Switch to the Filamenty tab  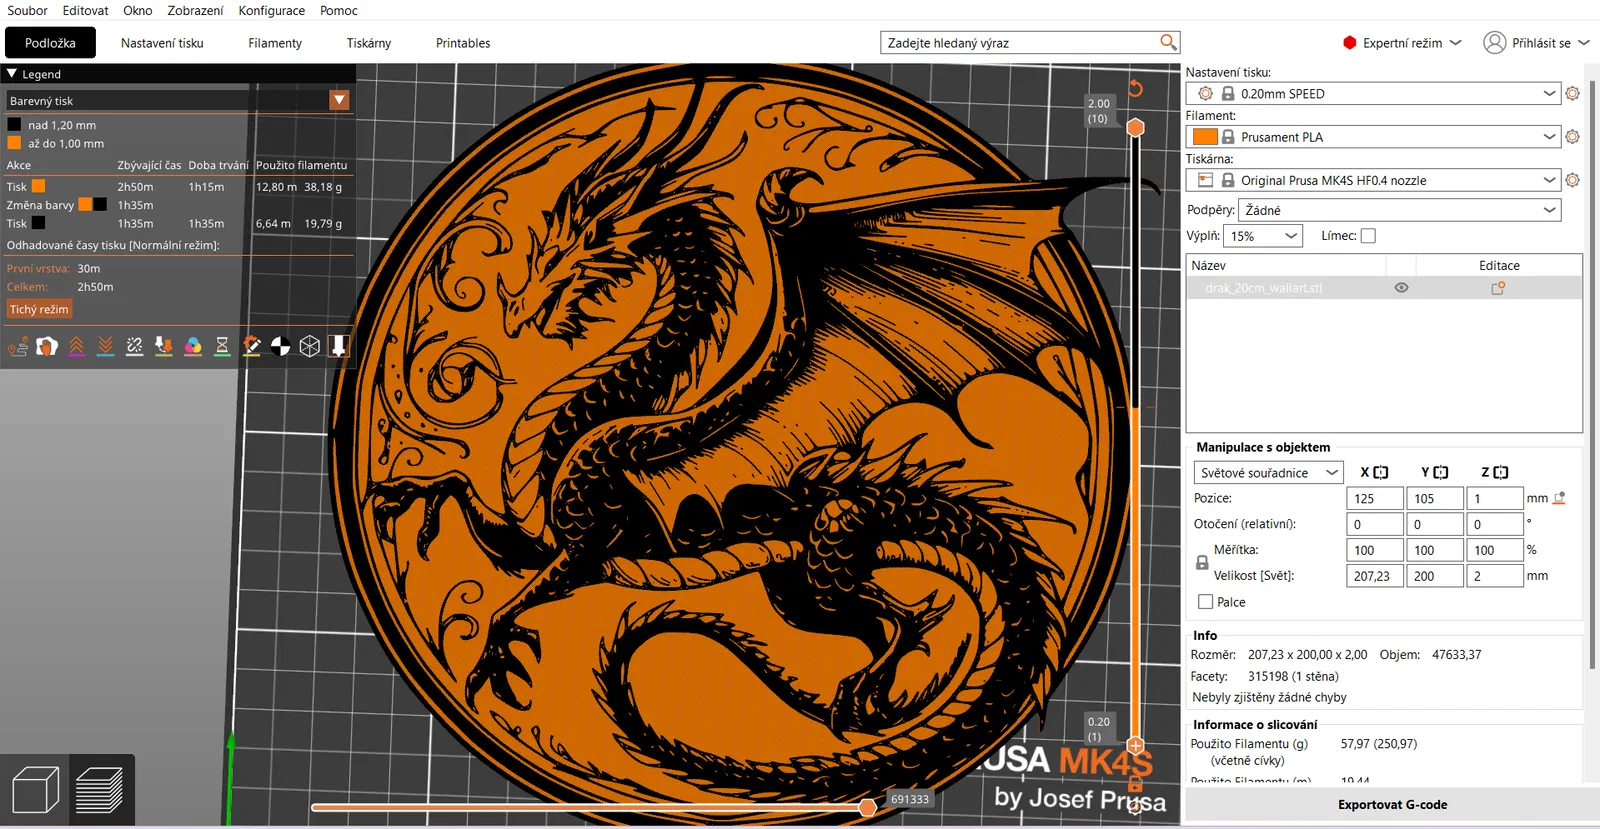[x=275, y=43]
